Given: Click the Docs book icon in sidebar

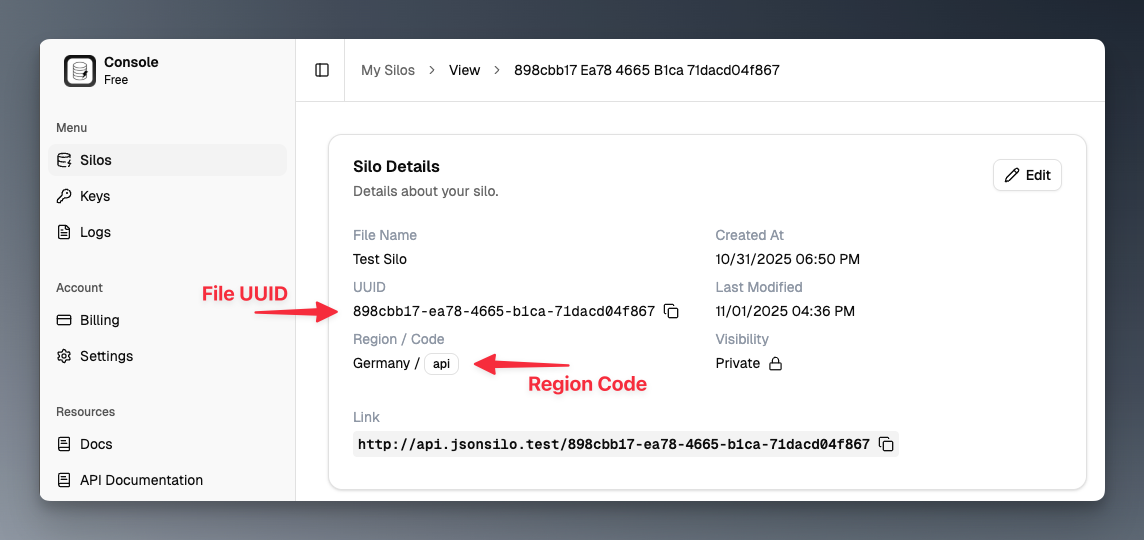Looking at the screenshot, I should (64, 444).
